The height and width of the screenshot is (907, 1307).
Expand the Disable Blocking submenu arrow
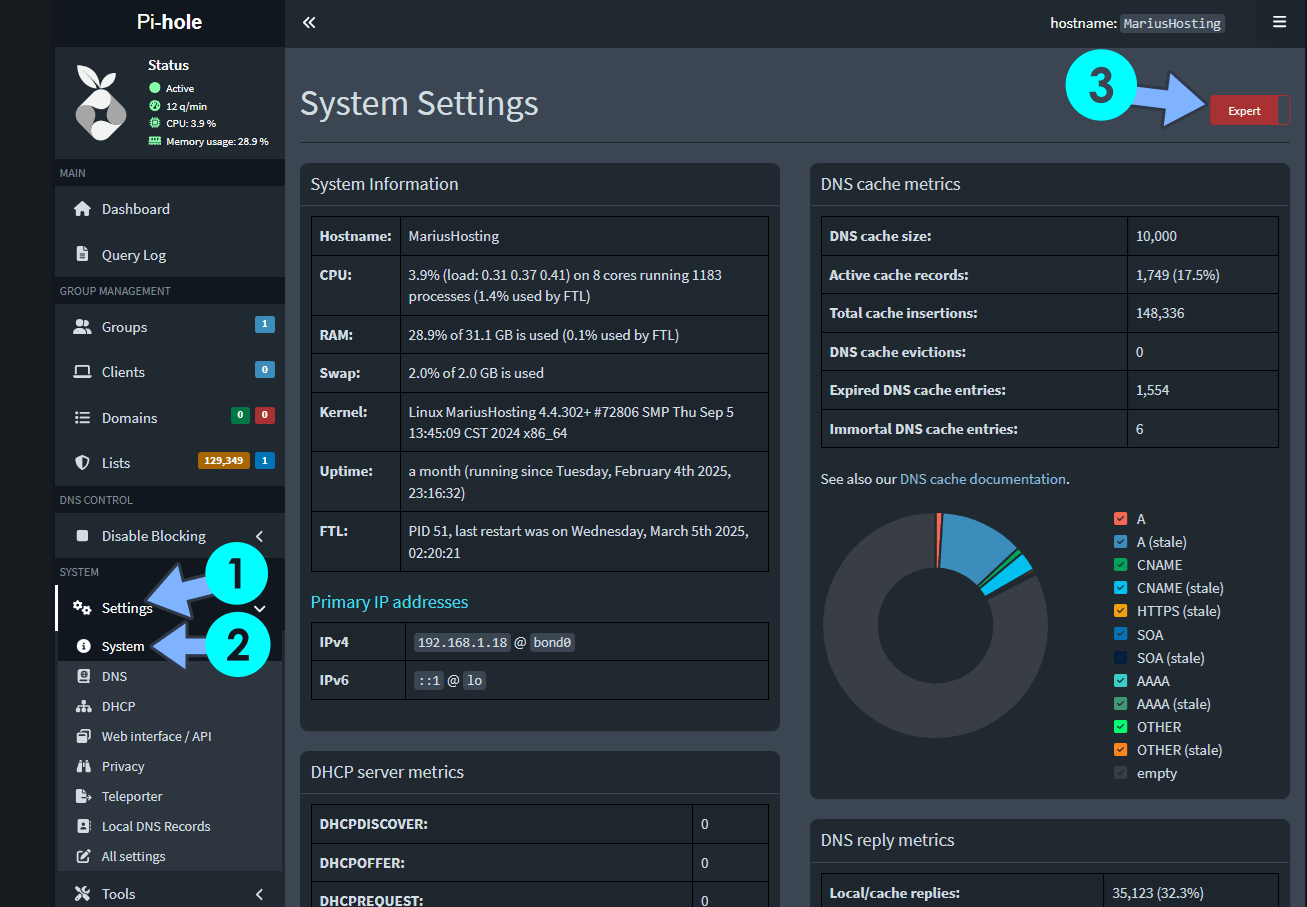point(260,536)
